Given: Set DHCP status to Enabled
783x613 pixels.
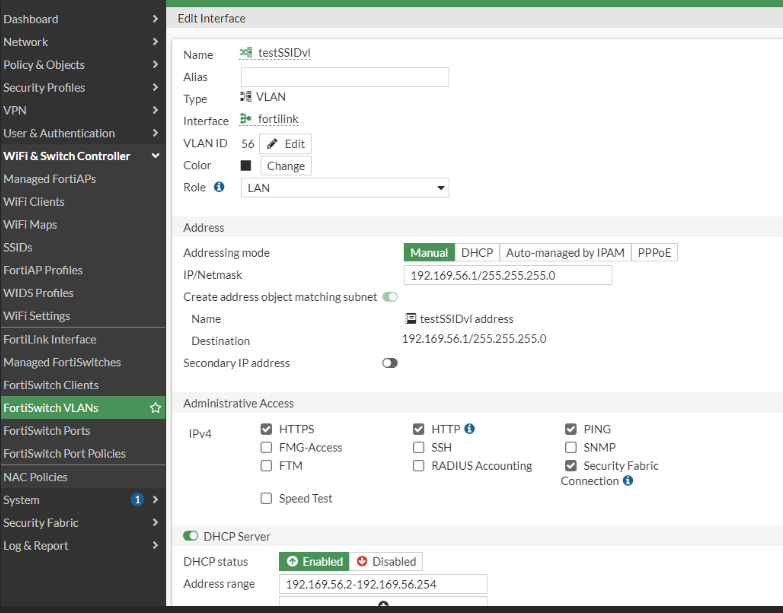Looking at the screenshot, I should coord(314,562).
